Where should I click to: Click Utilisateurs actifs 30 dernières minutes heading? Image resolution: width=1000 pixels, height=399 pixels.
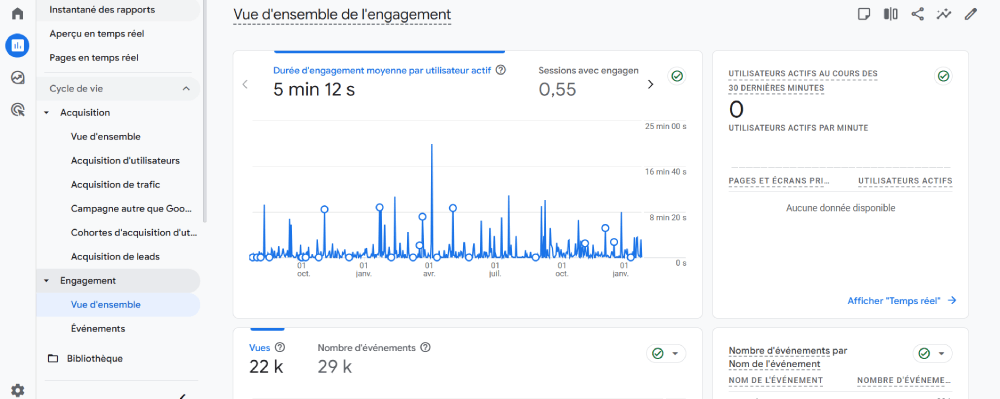pos(803,80)
